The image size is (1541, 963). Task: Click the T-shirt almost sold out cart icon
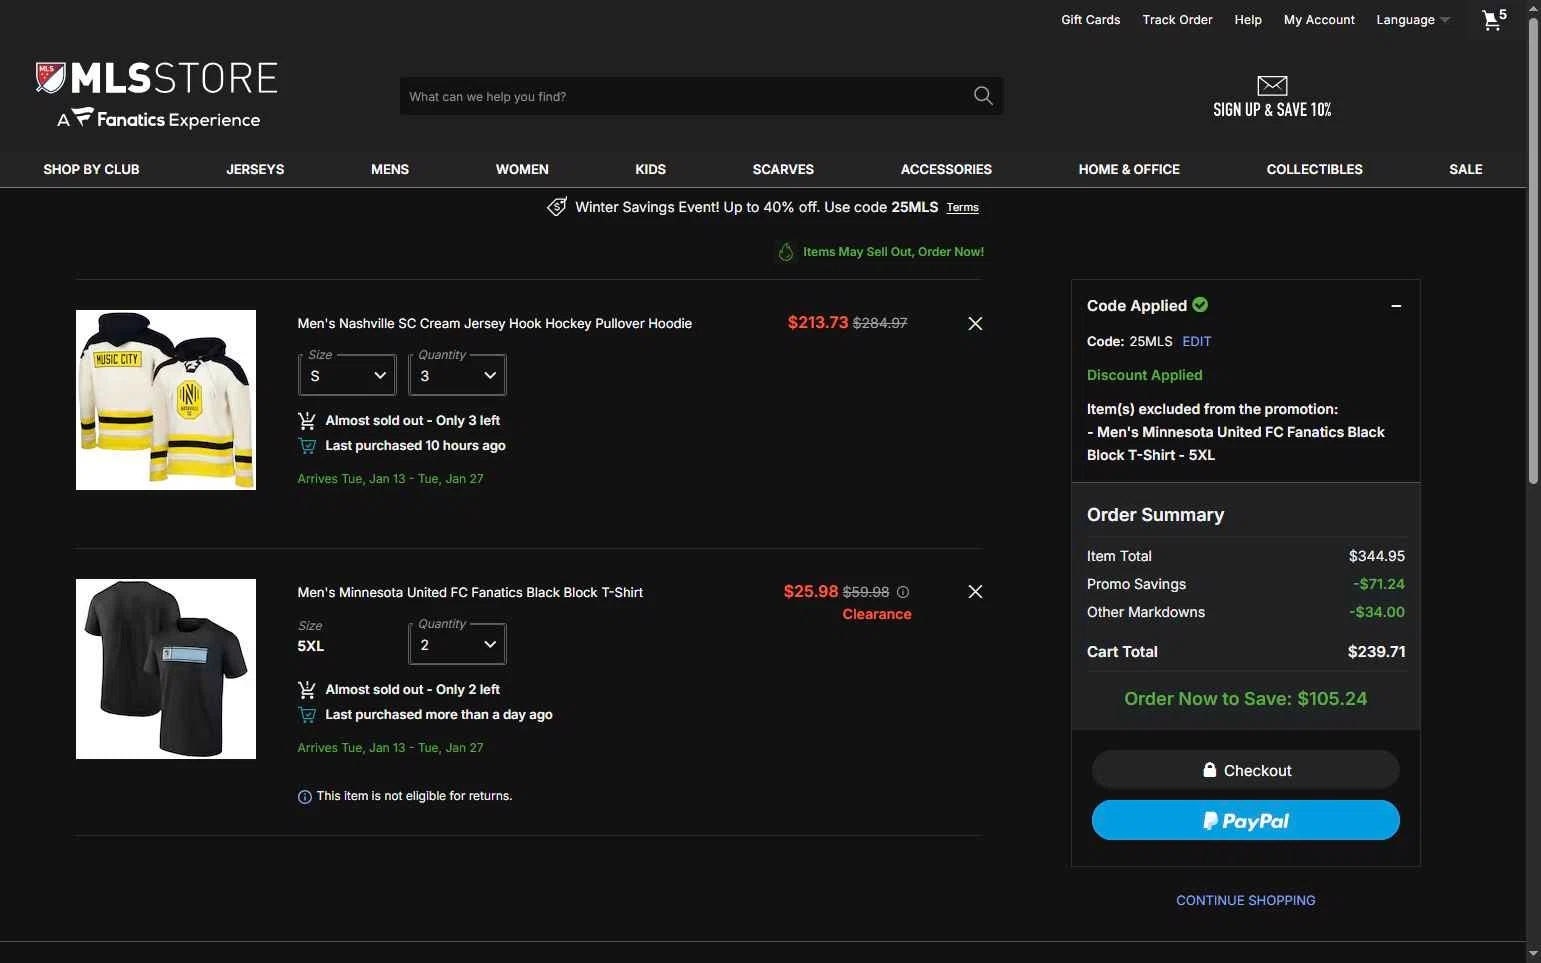click(x=307, y=690)
